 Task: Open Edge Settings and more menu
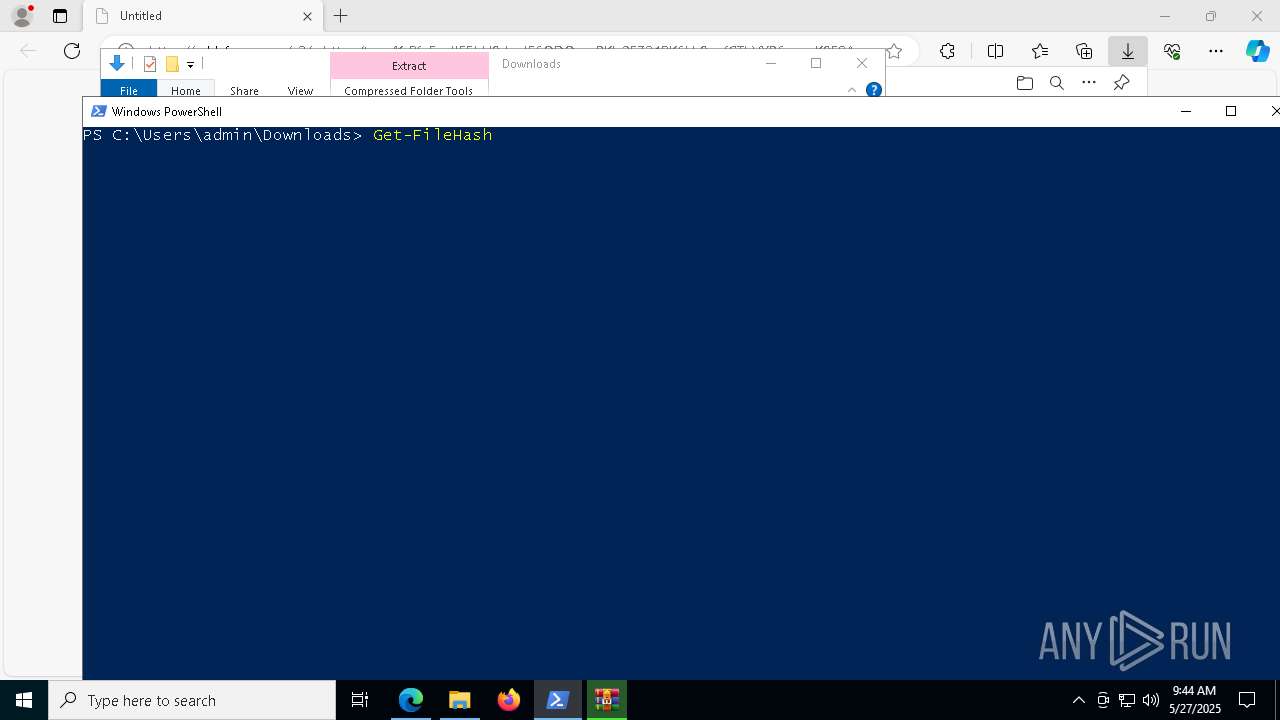(1216, 51)
